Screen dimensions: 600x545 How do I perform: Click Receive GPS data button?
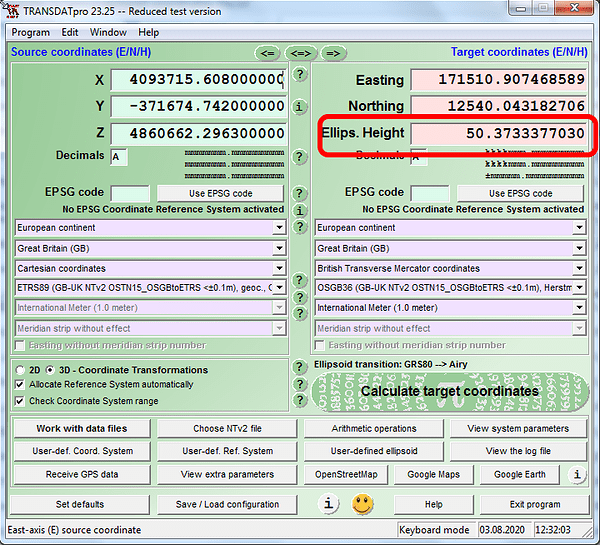[82, 474]
